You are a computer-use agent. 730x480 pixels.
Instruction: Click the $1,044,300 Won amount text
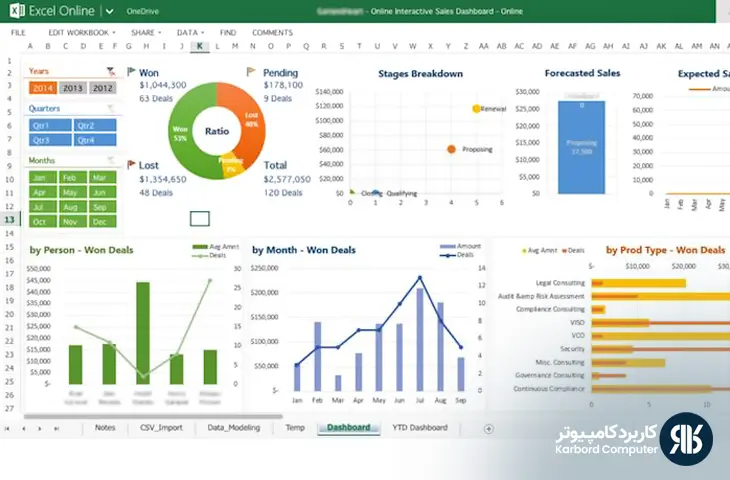(x=162, y=85)
